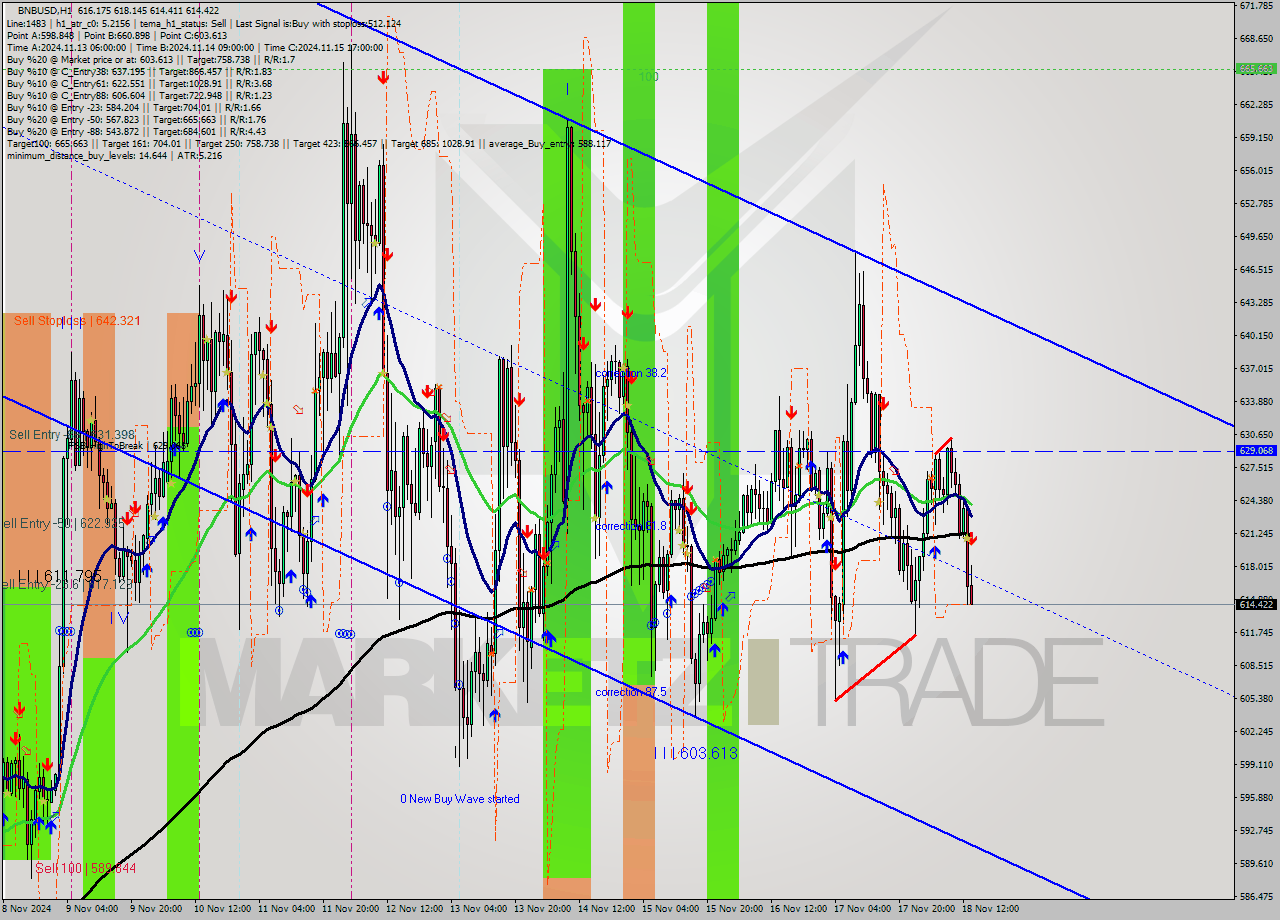Click the 'Buy %20 @ Entry -88: 543.872' line

pos(136,131)
